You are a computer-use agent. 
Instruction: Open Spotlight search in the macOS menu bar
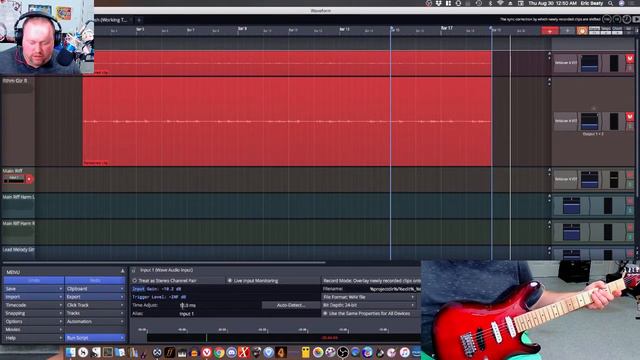pos(610,3)
